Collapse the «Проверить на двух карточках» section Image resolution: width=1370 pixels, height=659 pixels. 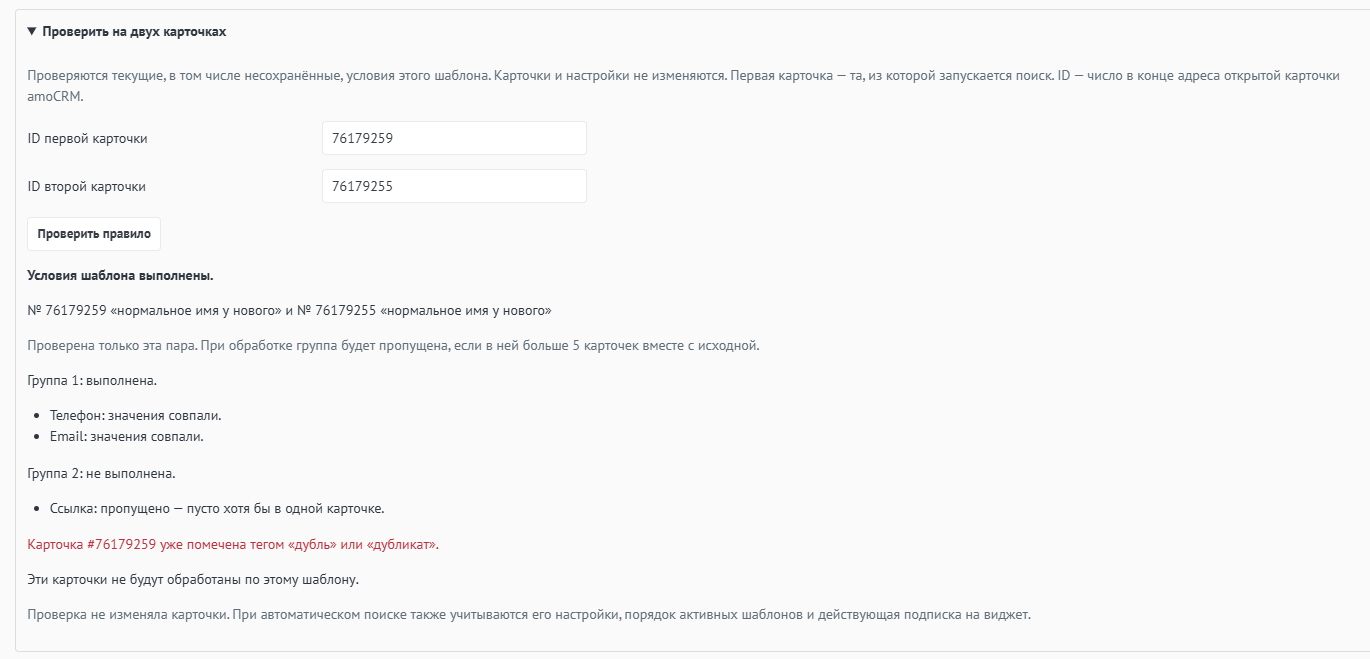(127, 31)
